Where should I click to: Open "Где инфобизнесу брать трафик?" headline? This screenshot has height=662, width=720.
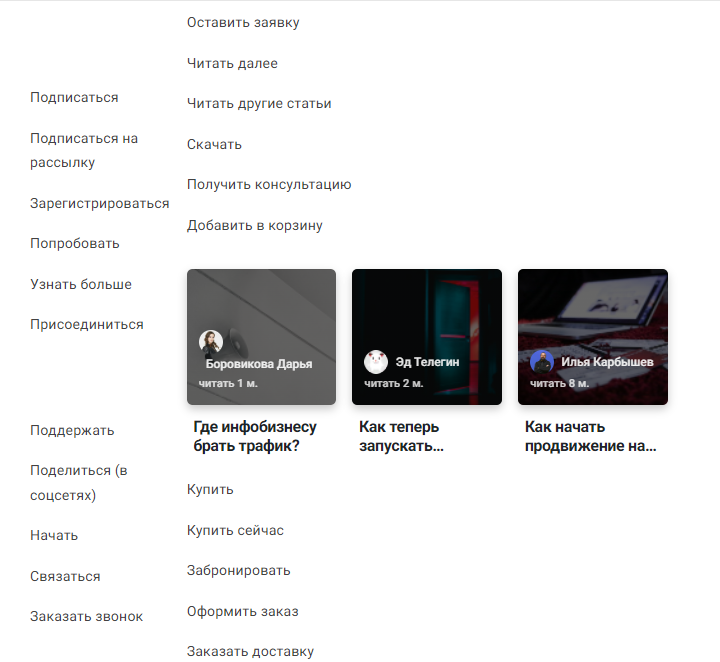click(255, 436)
